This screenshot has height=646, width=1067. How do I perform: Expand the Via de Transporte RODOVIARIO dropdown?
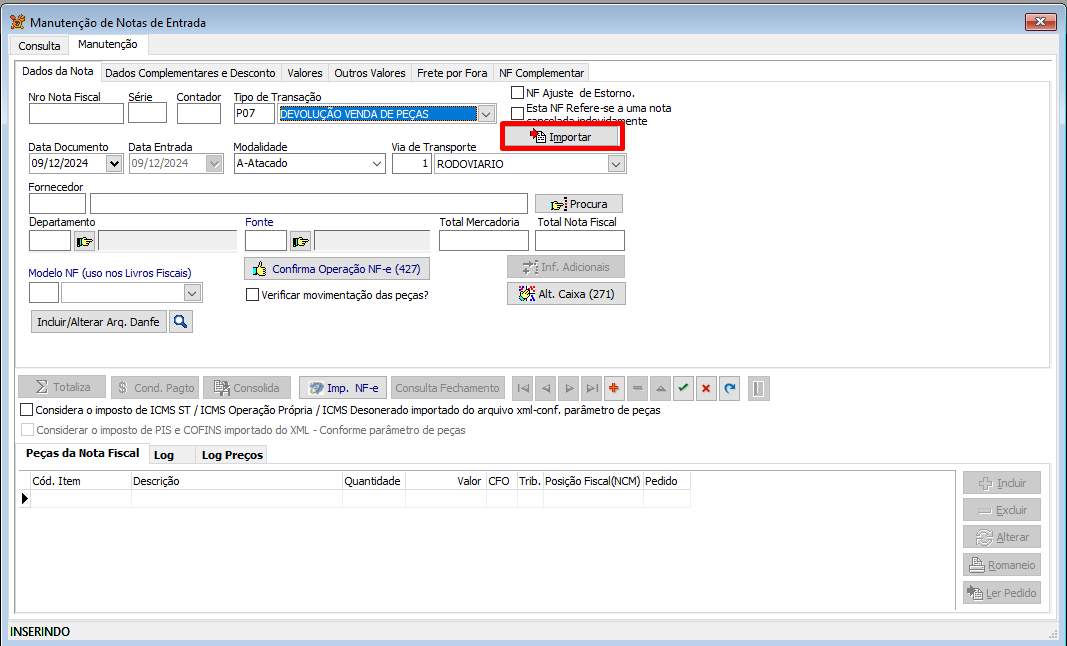pos(616,164)
